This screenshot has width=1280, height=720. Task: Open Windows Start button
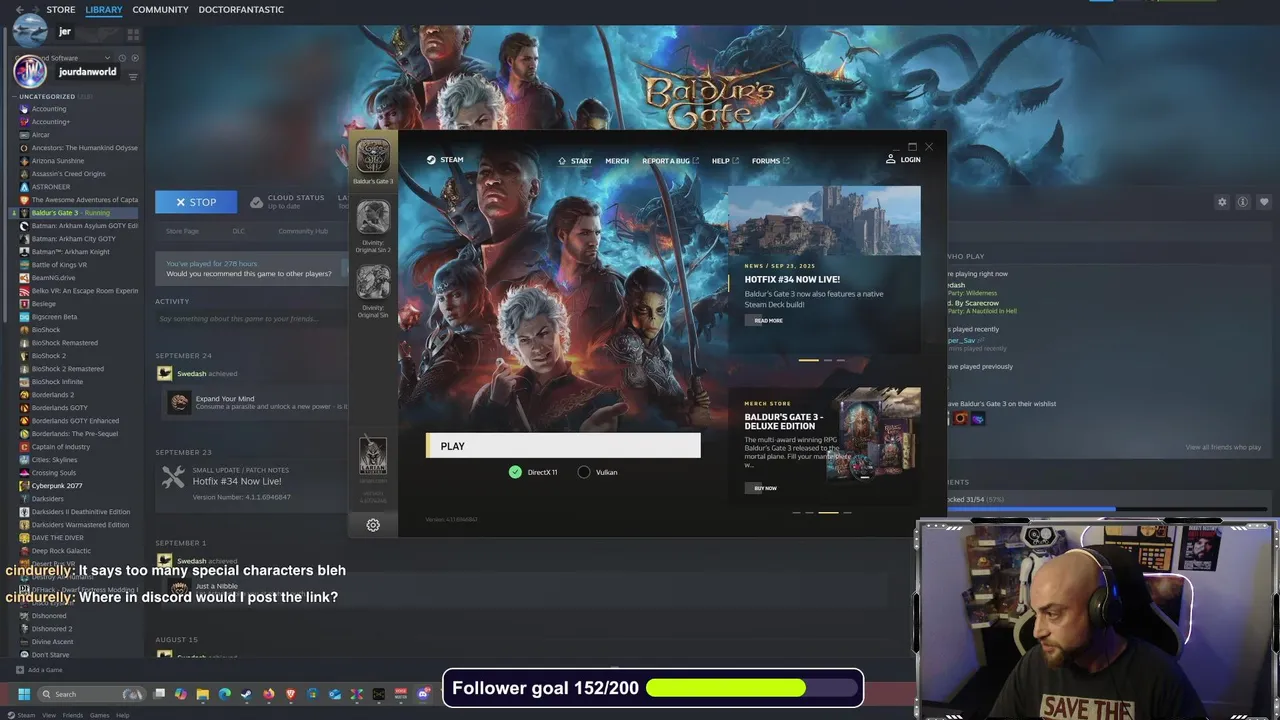click(x=24, y=694)
